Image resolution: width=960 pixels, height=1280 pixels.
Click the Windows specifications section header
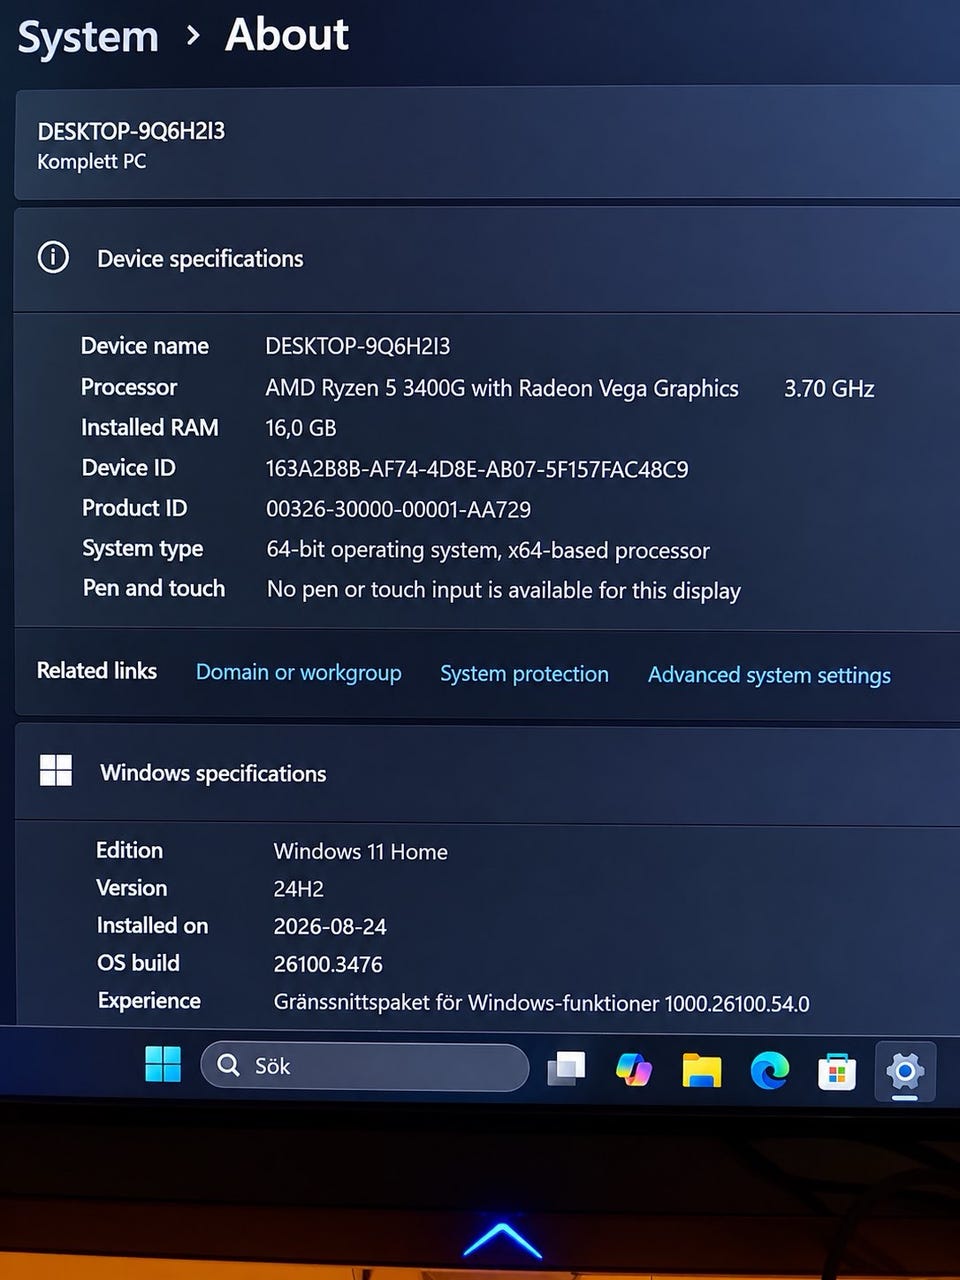click(x=488, y=773)
